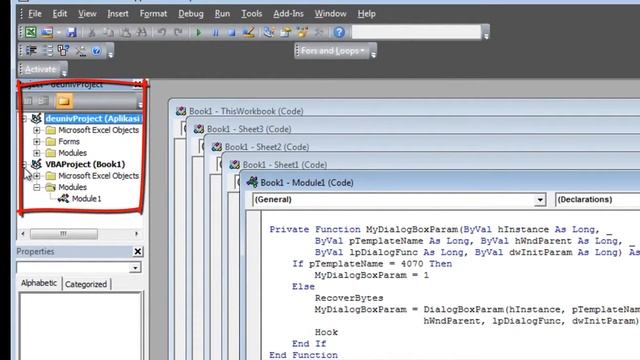
Task: Switch to the Categorized tab
Action: click(86, 284)
